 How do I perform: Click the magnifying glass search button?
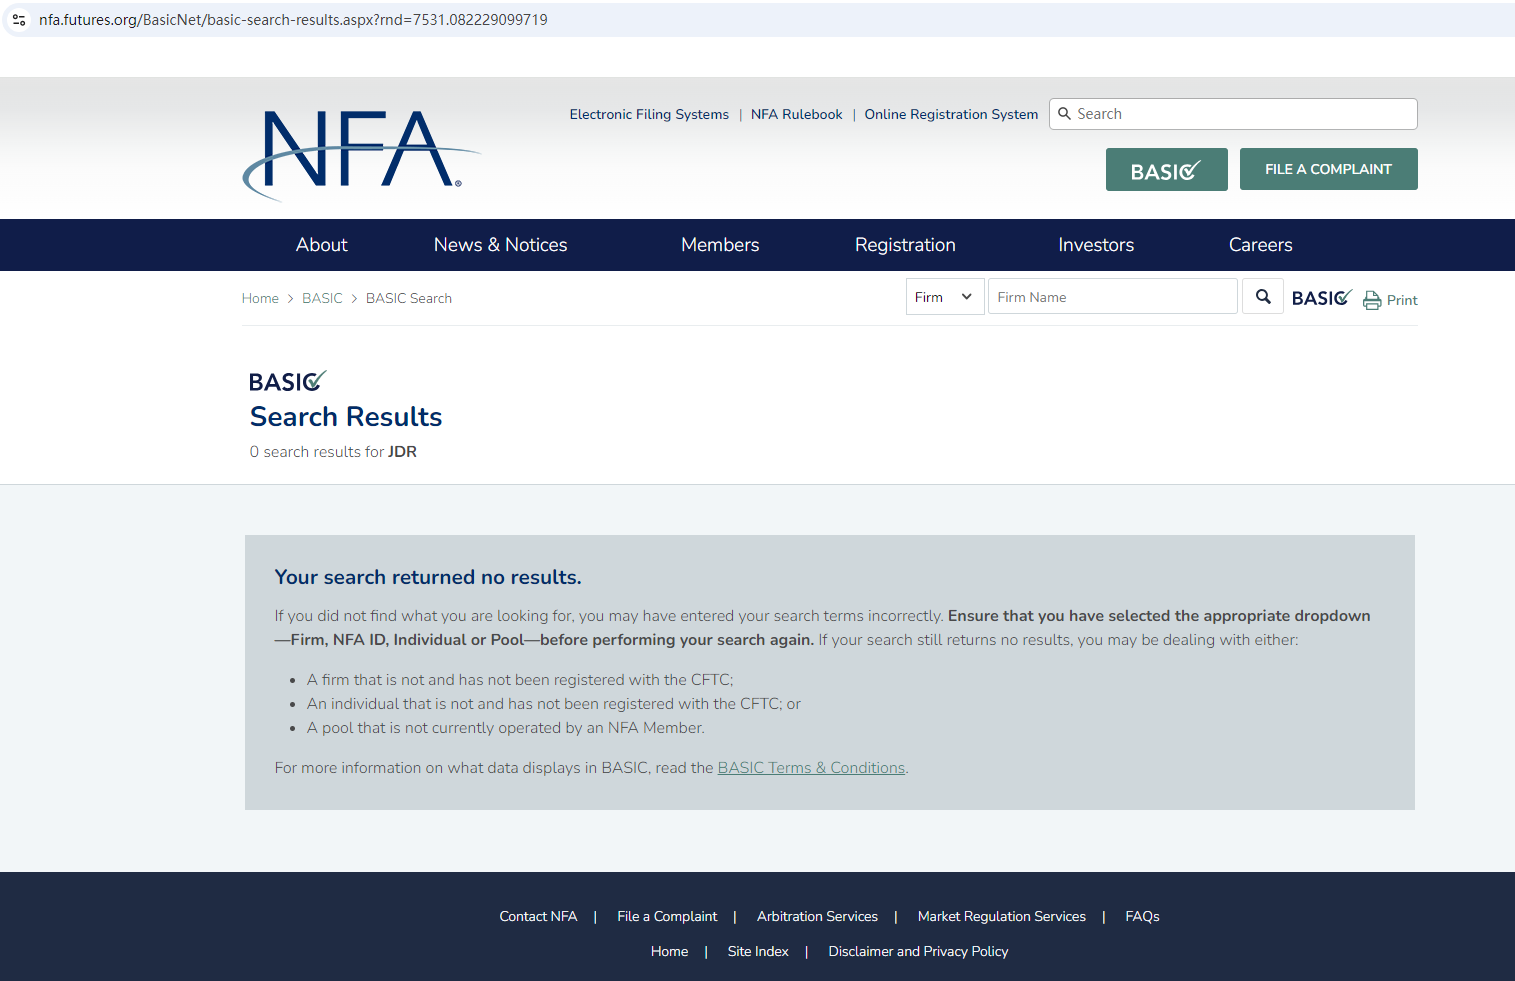point(1263,297)
